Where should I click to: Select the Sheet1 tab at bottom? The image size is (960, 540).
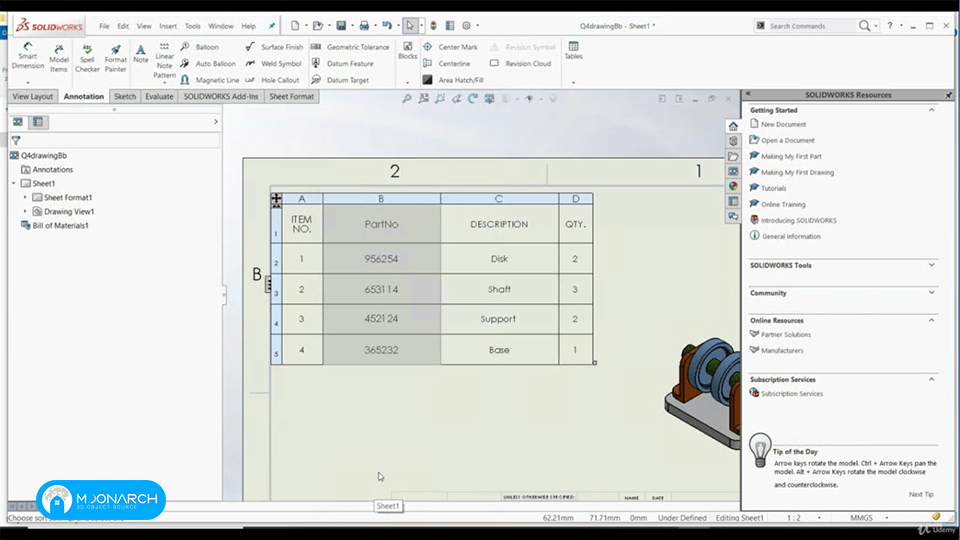[388, 506]
